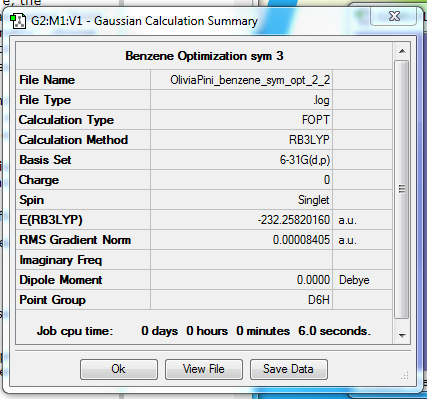Select file name OliviaPini_benzene_sym_opt_2_2

[250, 80]
